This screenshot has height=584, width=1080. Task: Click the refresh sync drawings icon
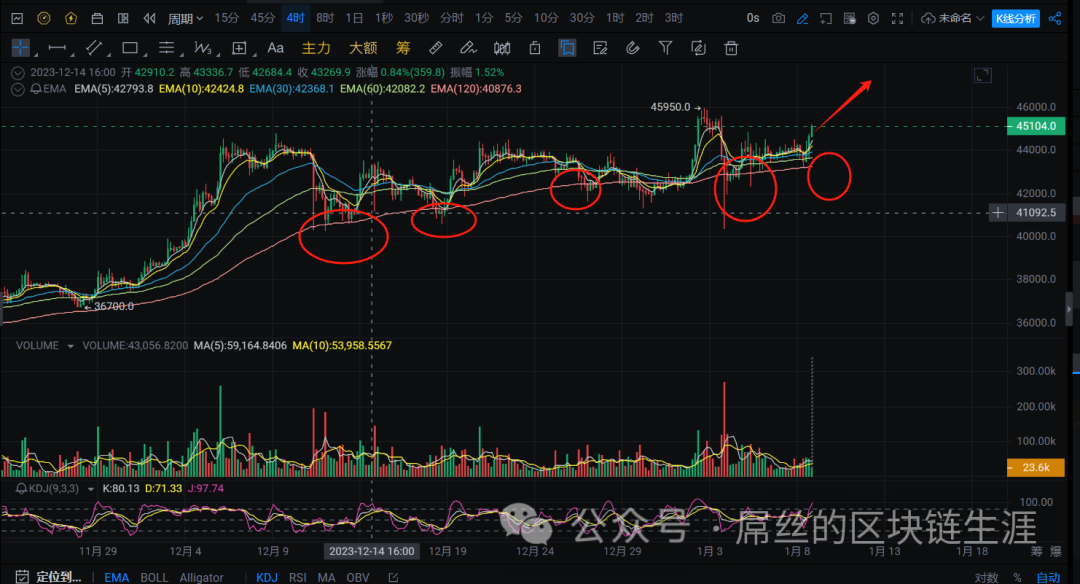click(698, 48)
